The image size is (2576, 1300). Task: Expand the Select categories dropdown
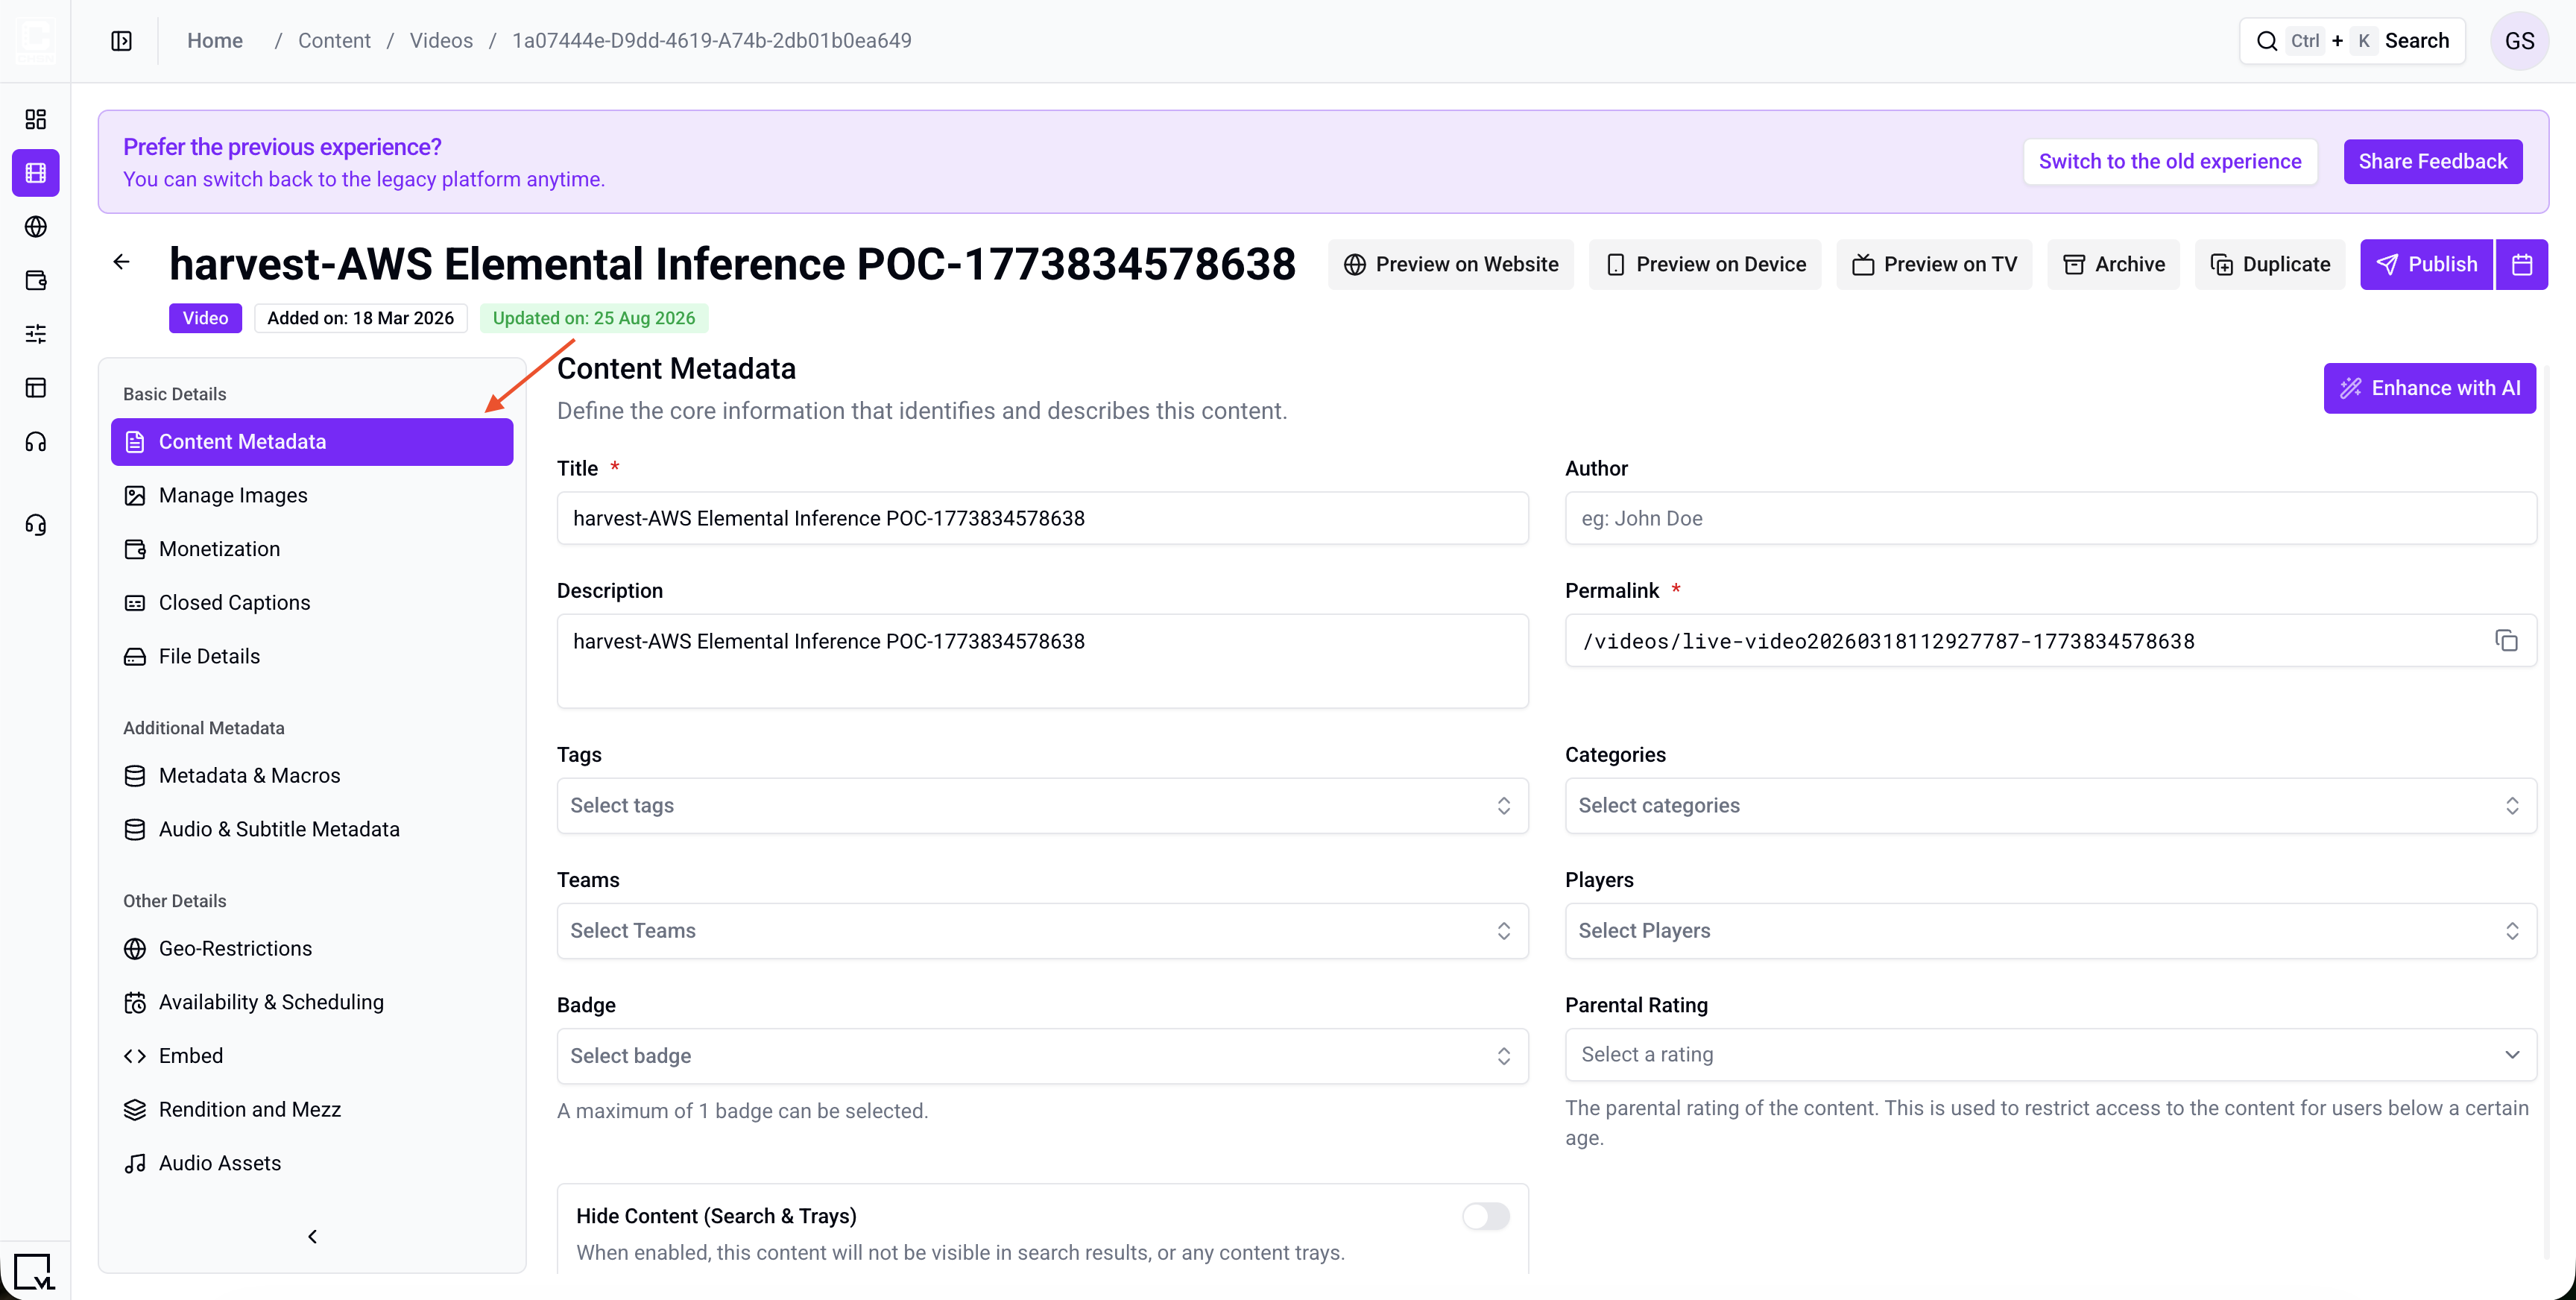[x=2050, y=805]
